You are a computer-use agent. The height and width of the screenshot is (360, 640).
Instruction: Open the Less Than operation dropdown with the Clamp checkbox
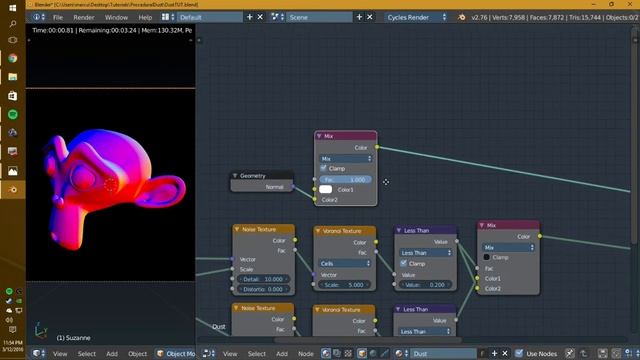tap(425, 253)
